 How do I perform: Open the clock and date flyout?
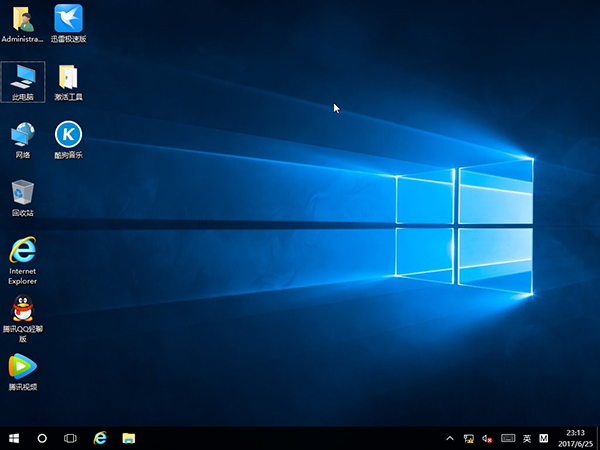576,438
